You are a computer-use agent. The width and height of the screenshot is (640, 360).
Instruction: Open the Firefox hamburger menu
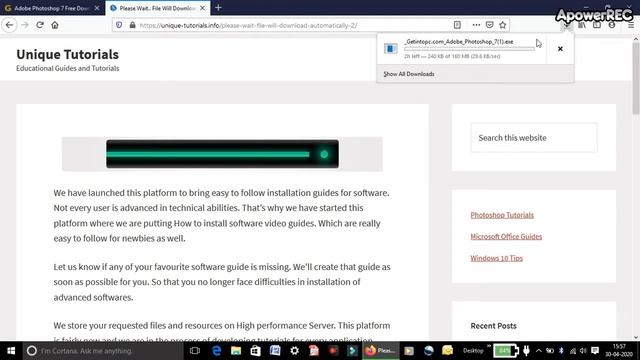click(x=631, y=25)
